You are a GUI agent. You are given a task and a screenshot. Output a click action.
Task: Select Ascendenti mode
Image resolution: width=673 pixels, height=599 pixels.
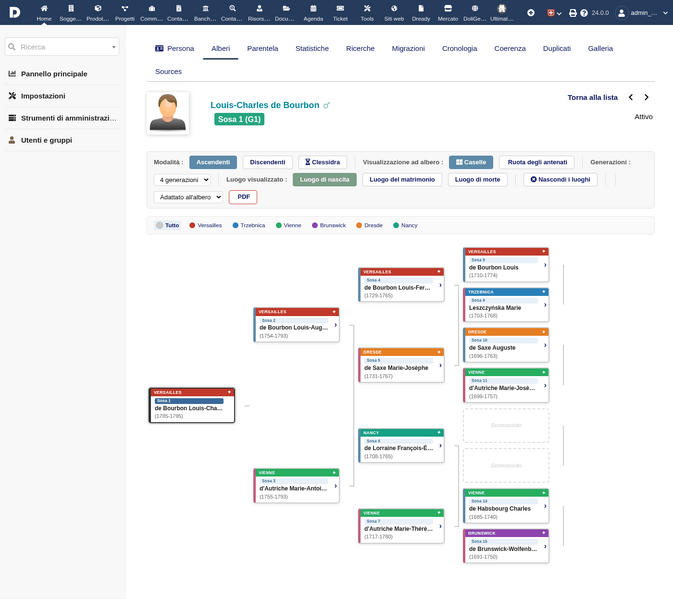click(213, 162)
